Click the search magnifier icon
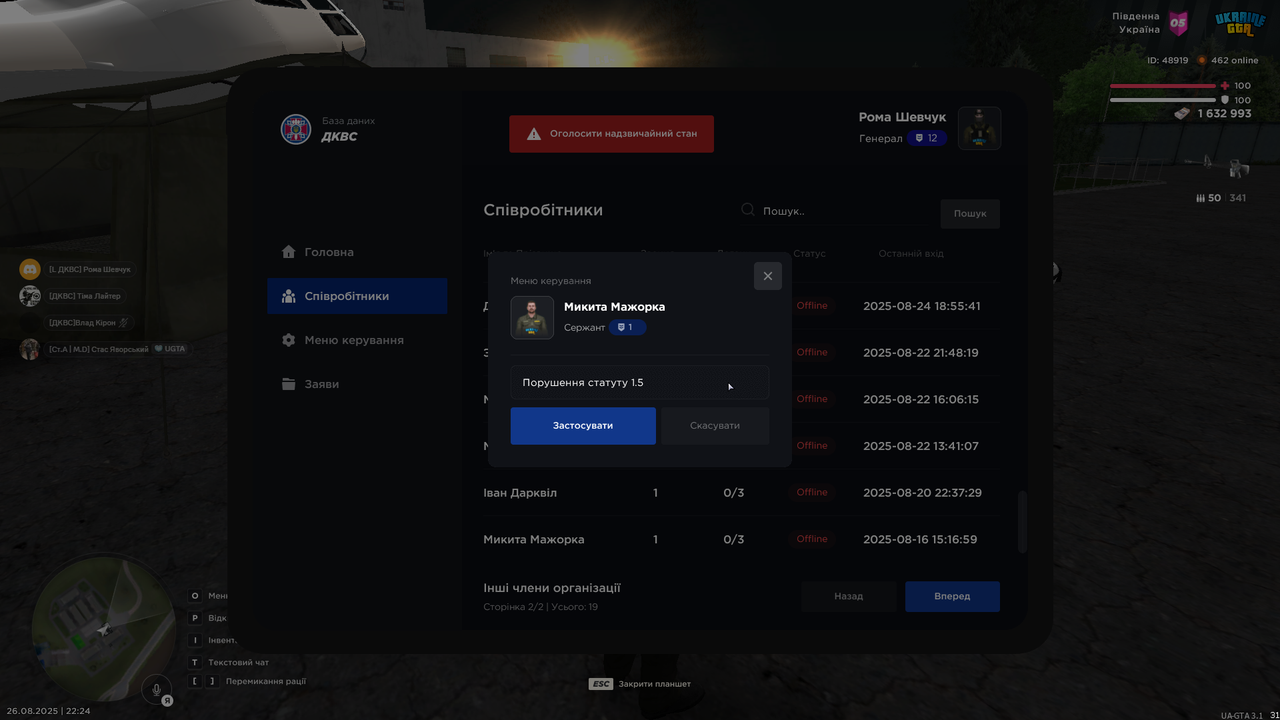Image resolution: width=1280 pixels, height=720 pixels. (x=748, y=210)
